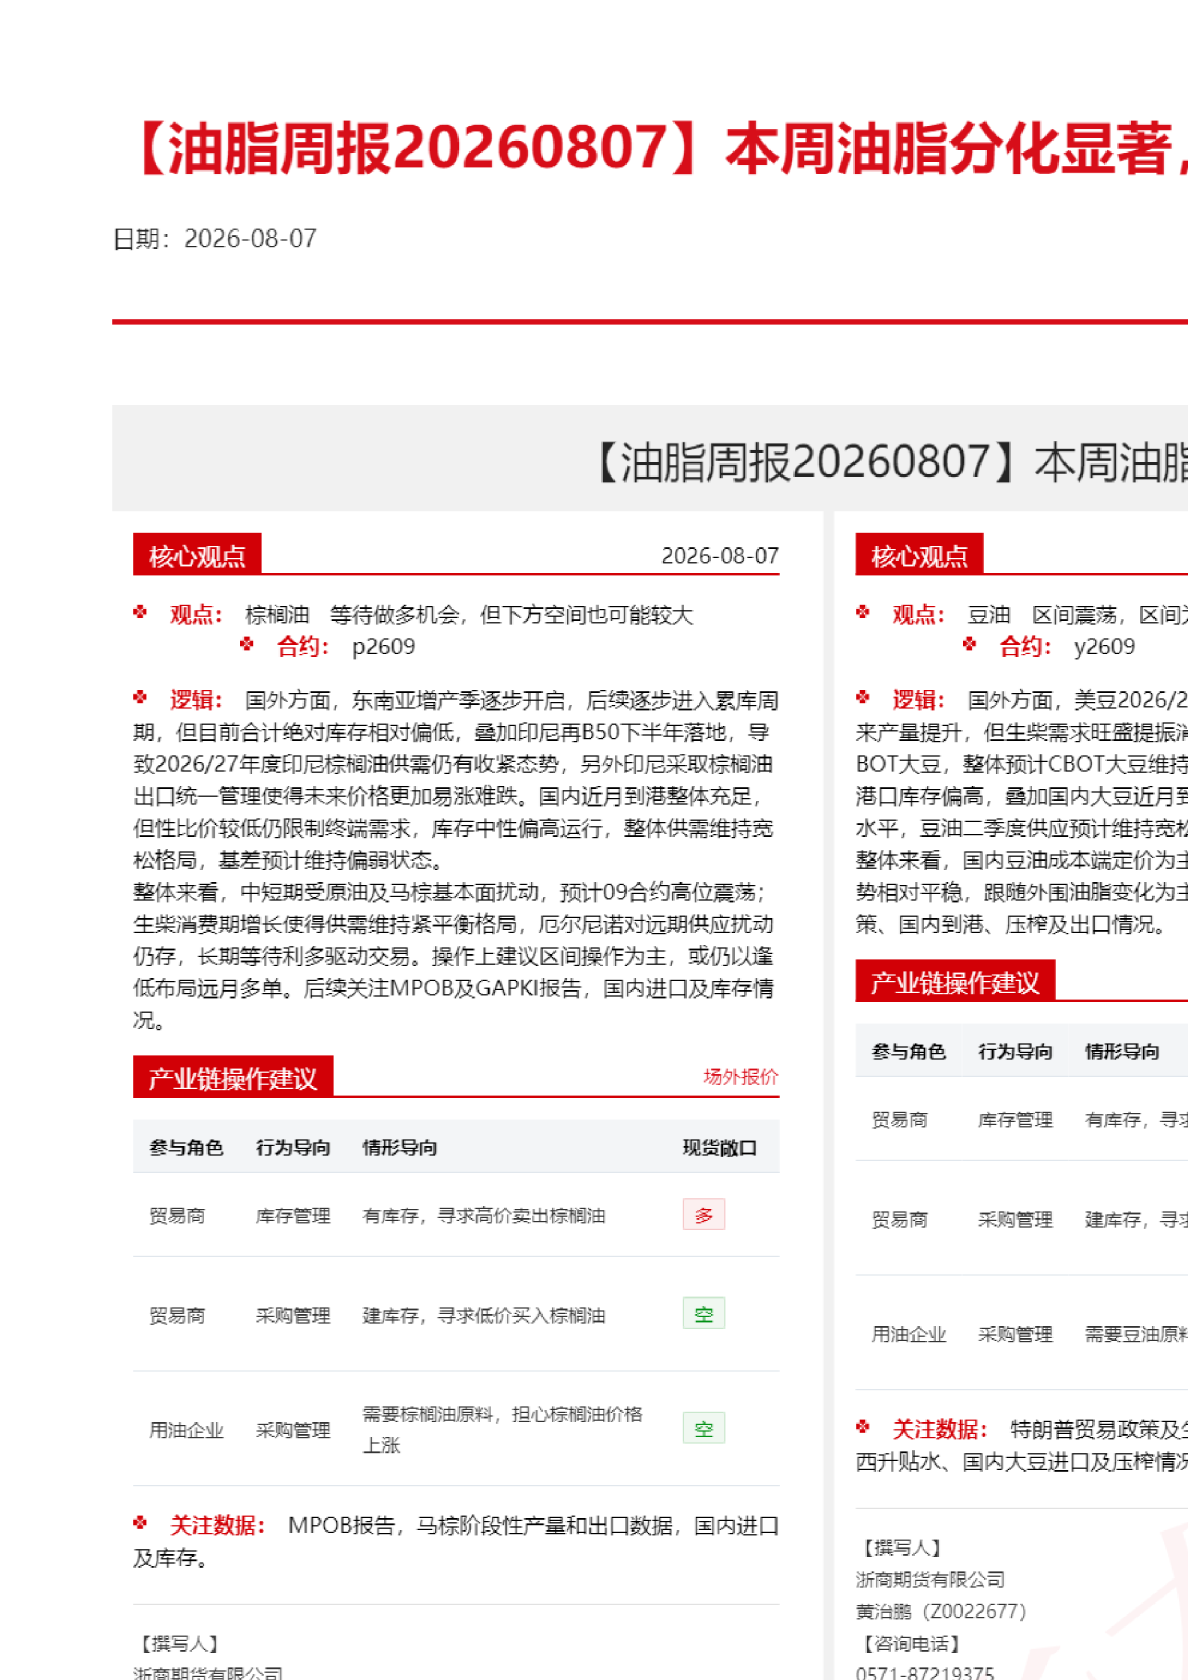Click the date 2026-08-07 beside 核心观点
The image size is (1188, 1680).
[720, 556]
